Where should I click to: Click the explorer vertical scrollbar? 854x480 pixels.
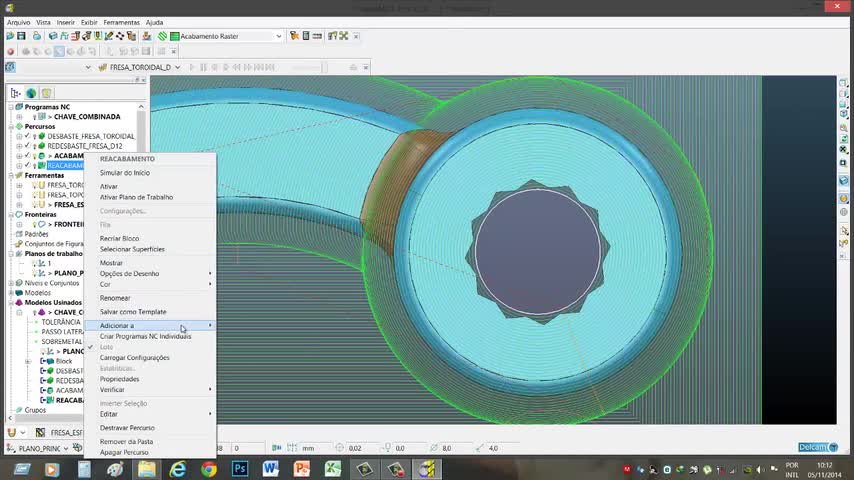(x=142, y=129)
